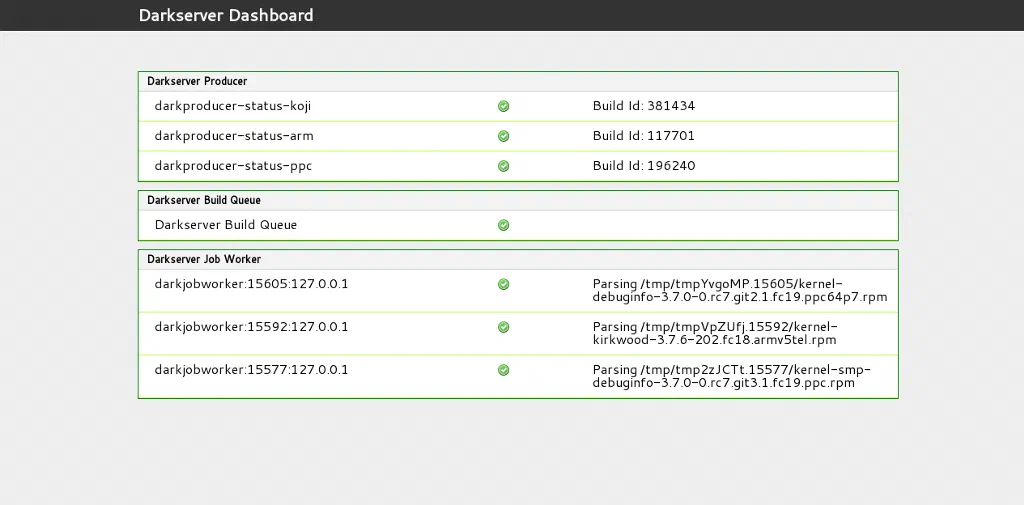Click the Darkserver Dashboard title
Viewport: 1024px width, 505px height.
226,15
